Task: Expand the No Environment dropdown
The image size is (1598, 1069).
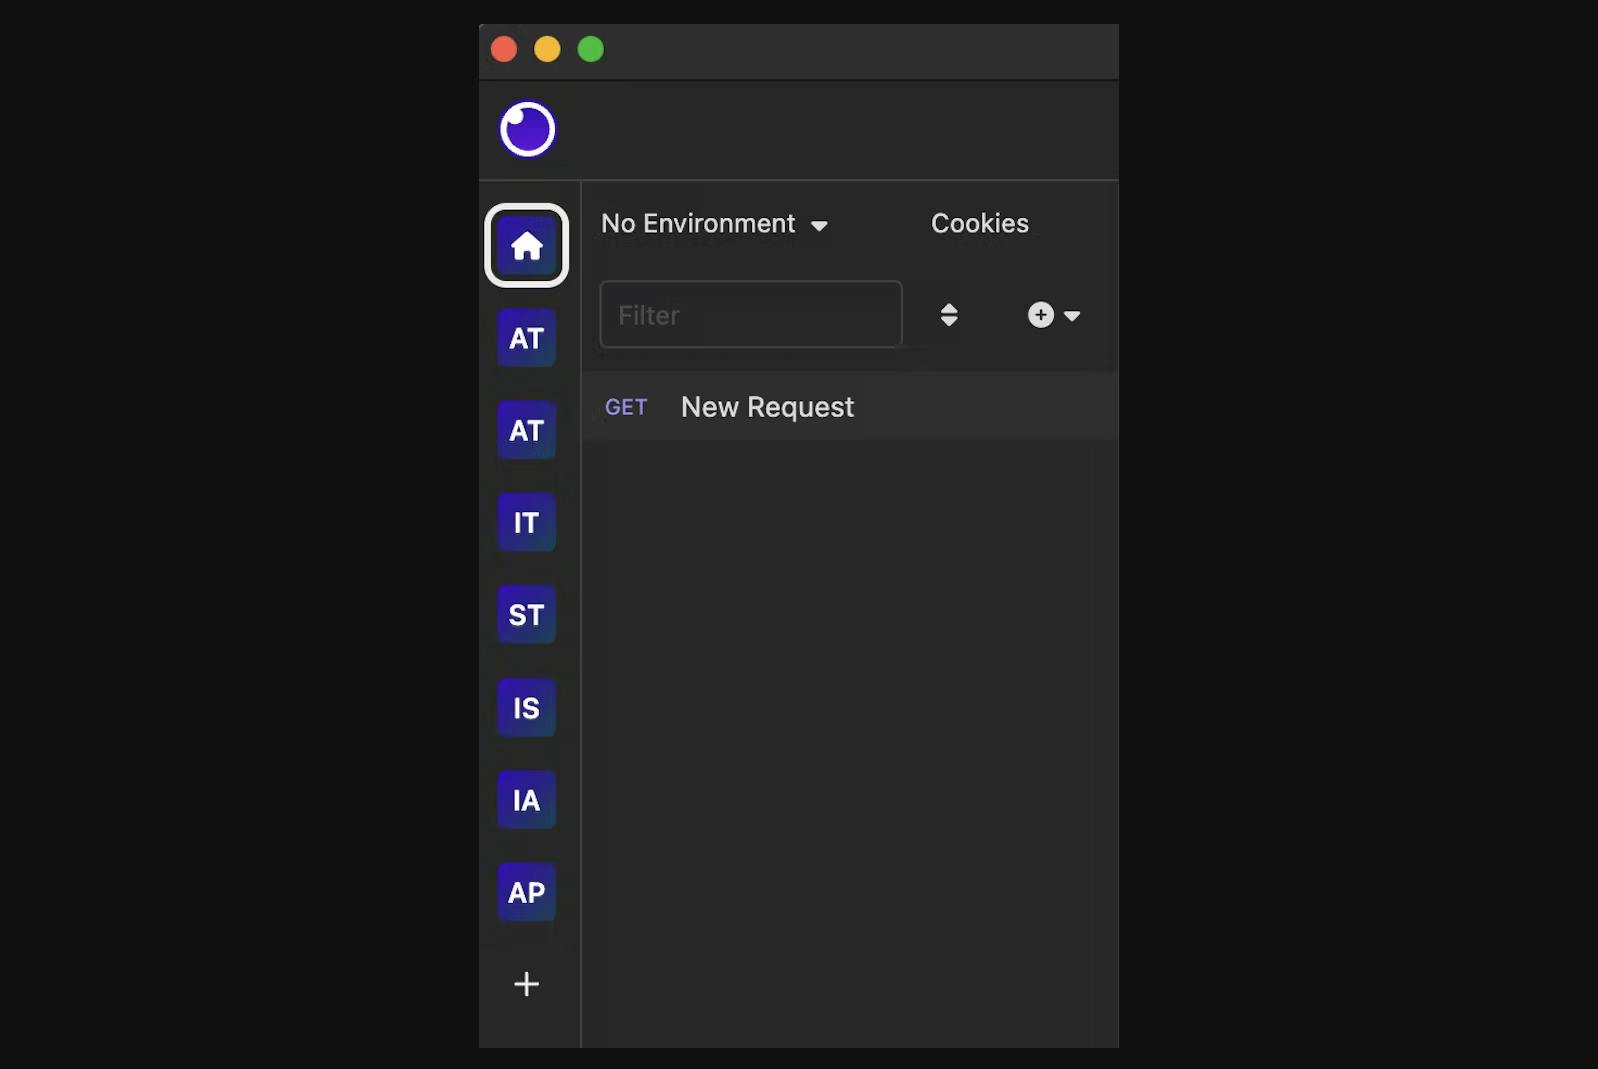Action: coord(714,224)
